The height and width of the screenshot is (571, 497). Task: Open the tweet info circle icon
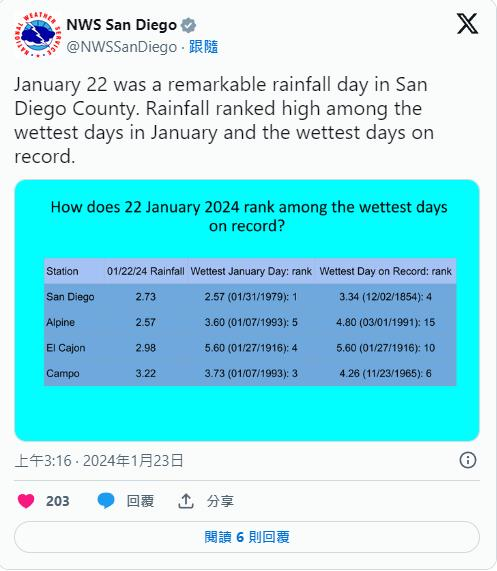tap(468, 460)
